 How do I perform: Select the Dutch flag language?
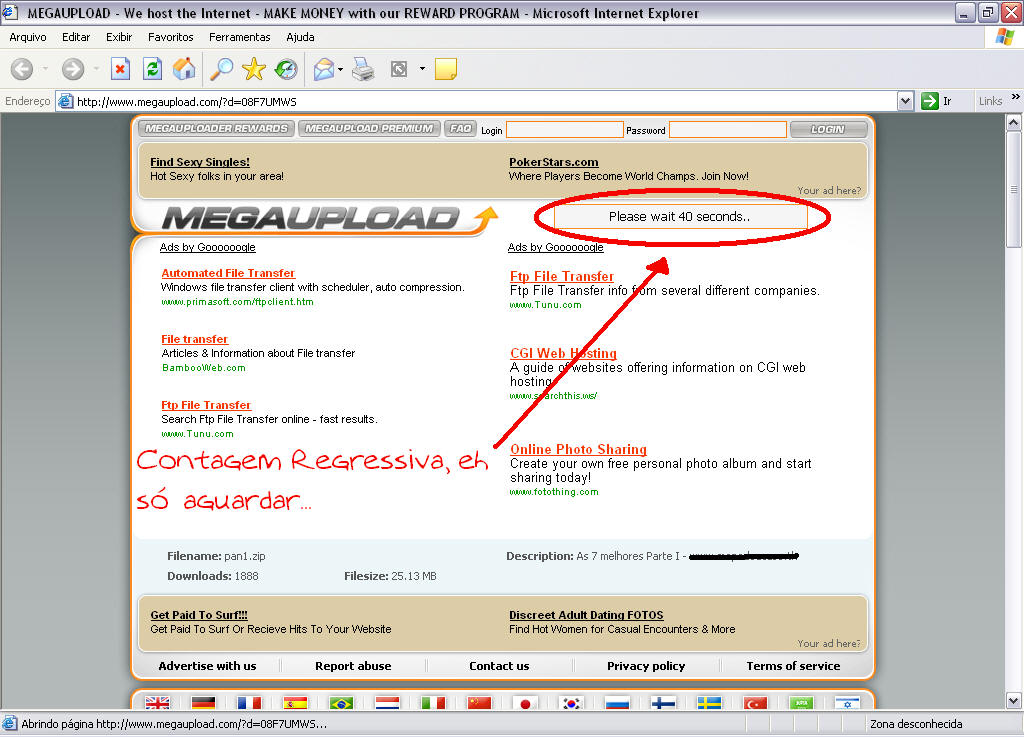(x=387, y=703)
